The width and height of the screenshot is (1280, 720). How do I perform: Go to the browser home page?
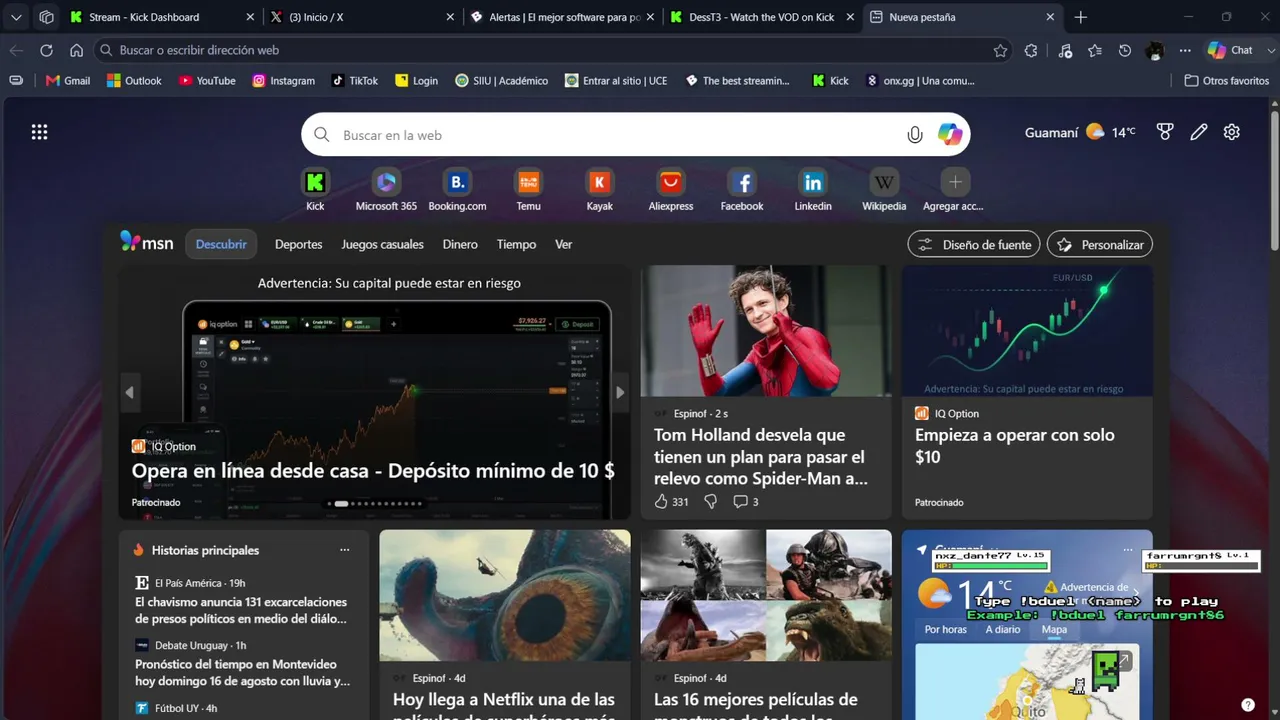tap(76, 50)
